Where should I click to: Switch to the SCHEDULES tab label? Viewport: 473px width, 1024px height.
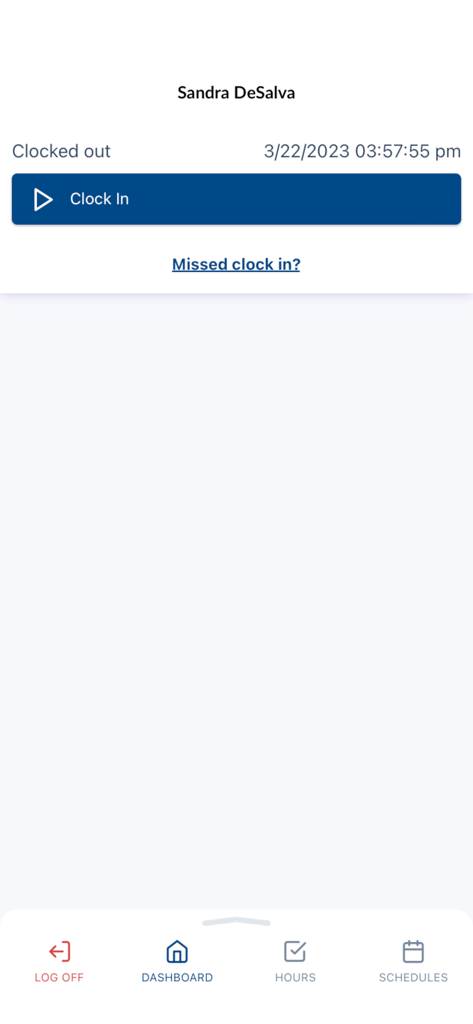pyautogui.click(x=413, y=978)
